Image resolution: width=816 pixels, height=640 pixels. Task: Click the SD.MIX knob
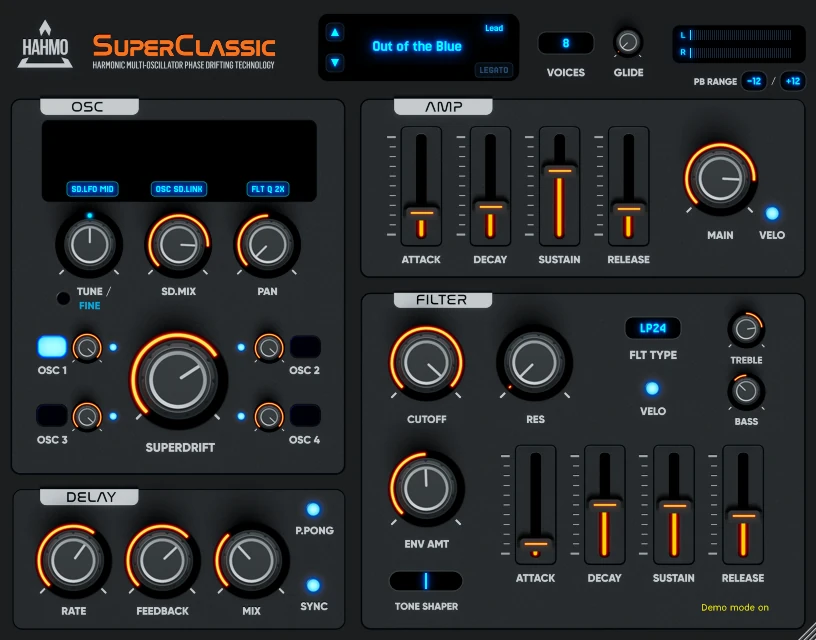click(x=178, y=245)
